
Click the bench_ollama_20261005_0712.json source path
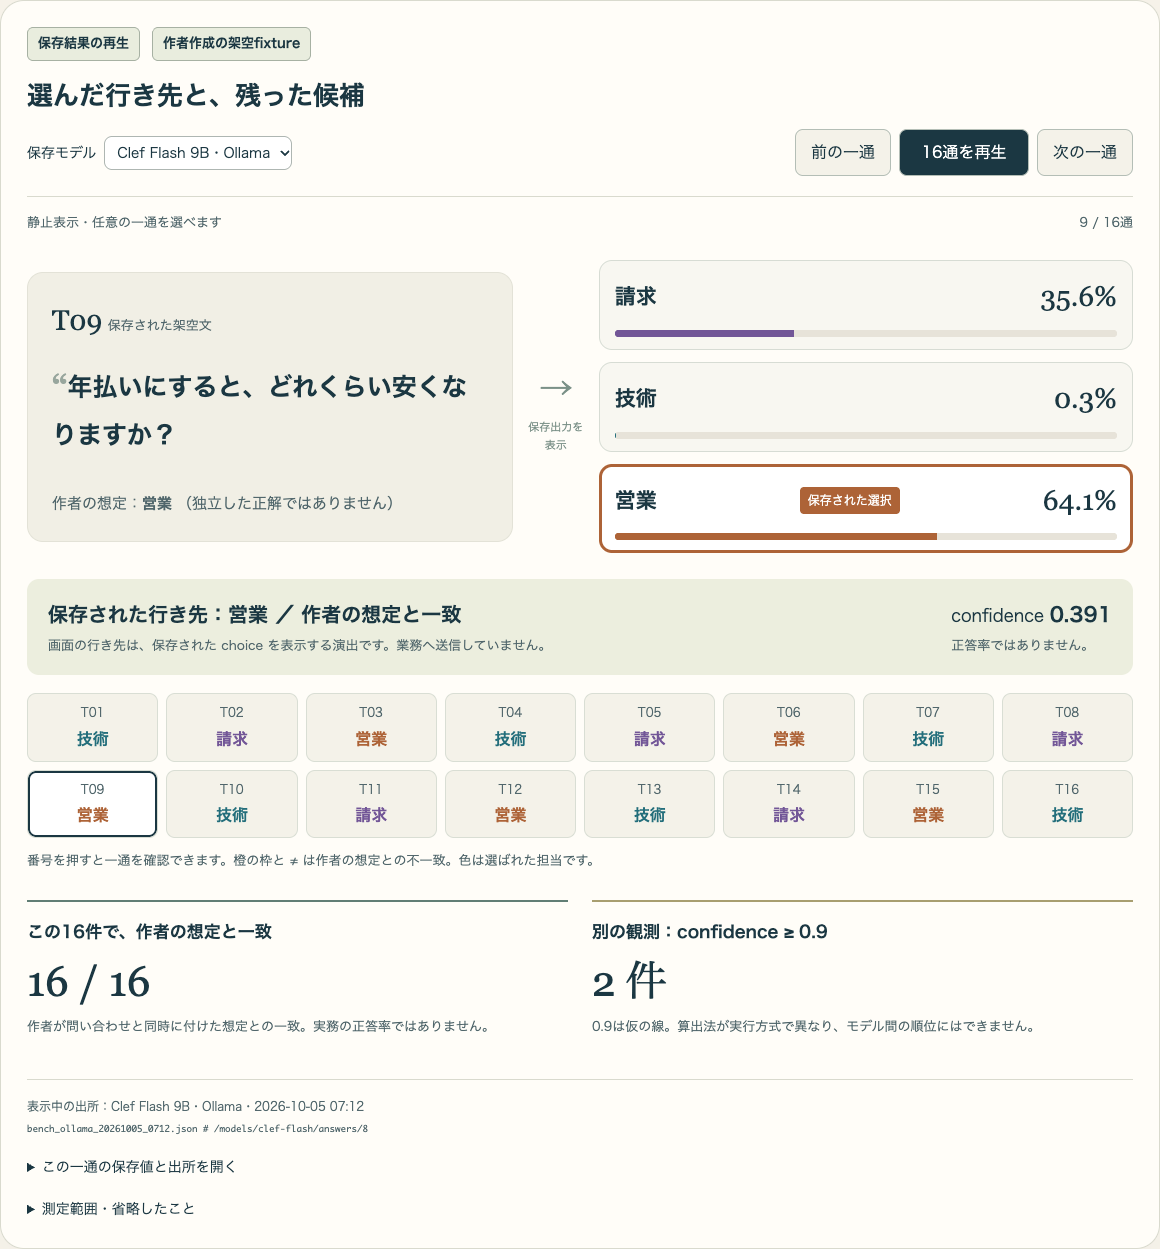[x=197, y=1129]
